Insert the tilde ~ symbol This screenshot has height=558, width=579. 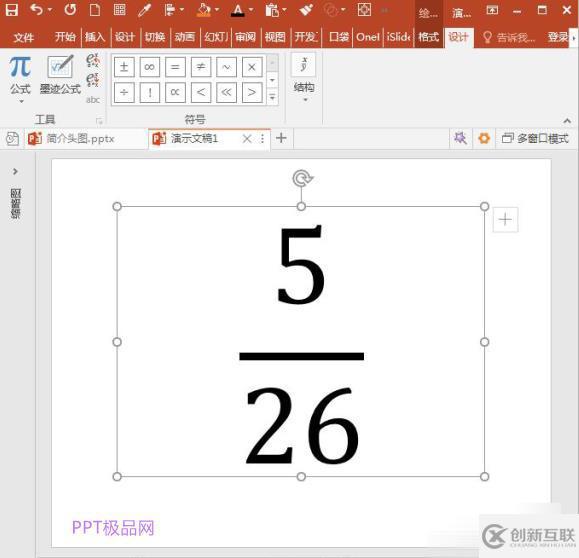pos(226,67)
